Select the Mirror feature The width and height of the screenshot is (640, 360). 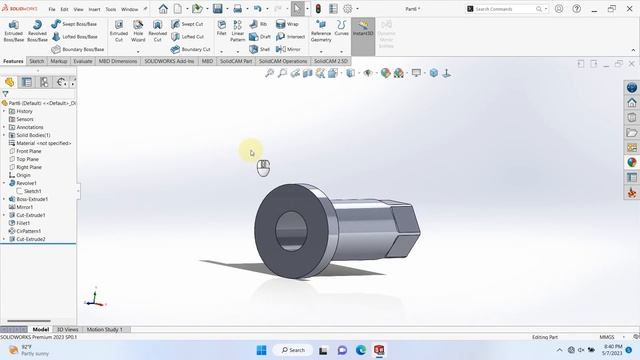(288, 49)
